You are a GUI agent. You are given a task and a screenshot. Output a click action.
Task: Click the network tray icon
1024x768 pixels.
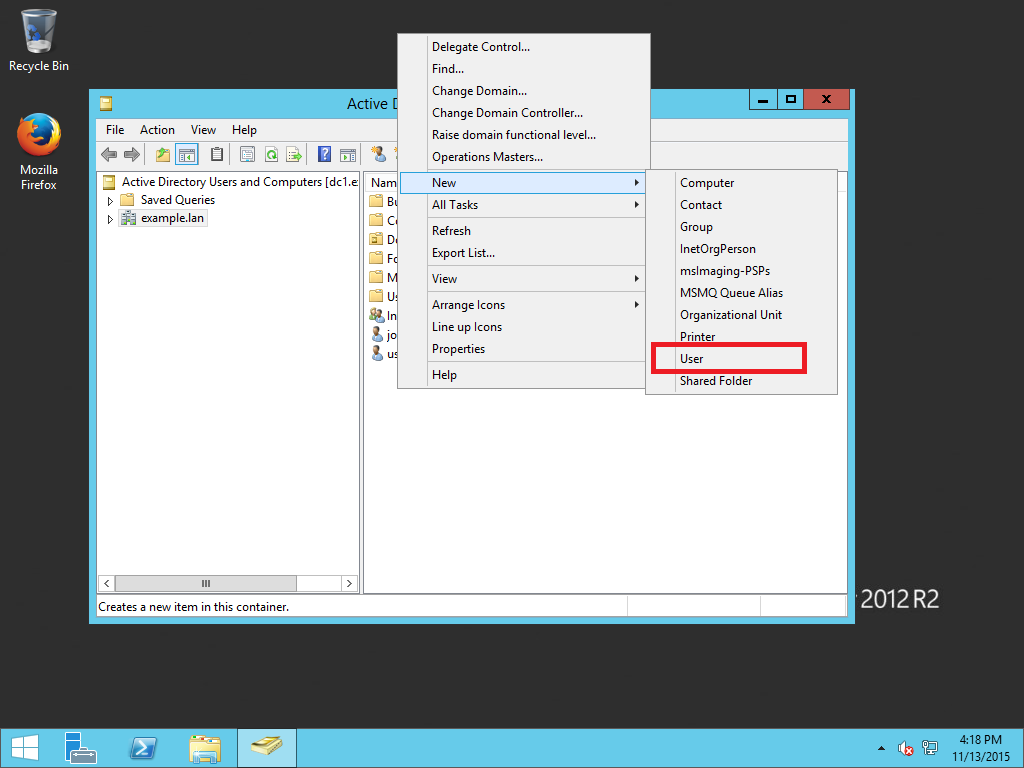coord(929,748)
